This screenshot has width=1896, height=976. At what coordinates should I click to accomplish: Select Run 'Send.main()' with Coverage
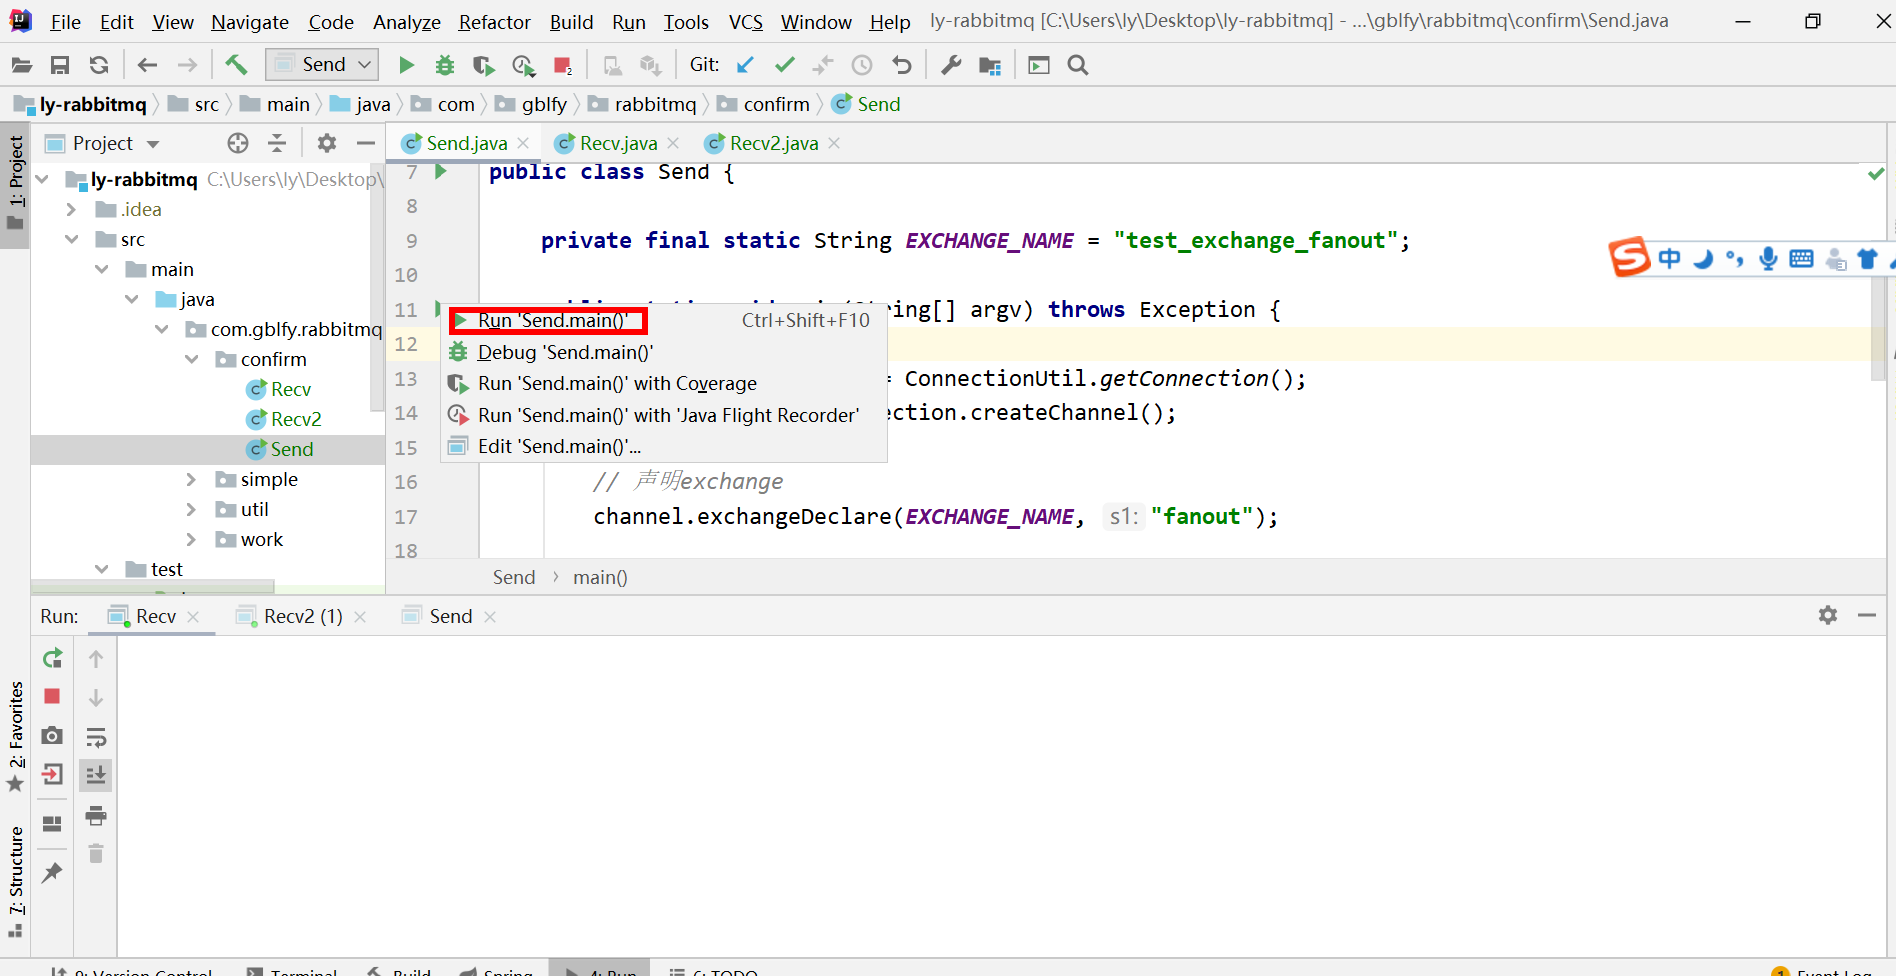pos(664,383)
